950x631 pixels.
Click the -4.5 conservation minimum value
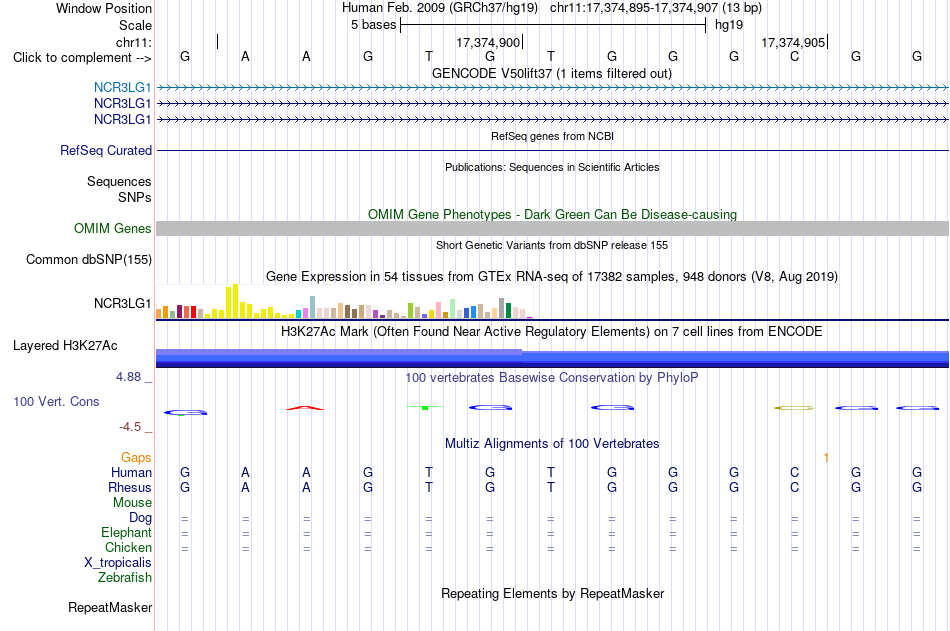pos(130,427)
